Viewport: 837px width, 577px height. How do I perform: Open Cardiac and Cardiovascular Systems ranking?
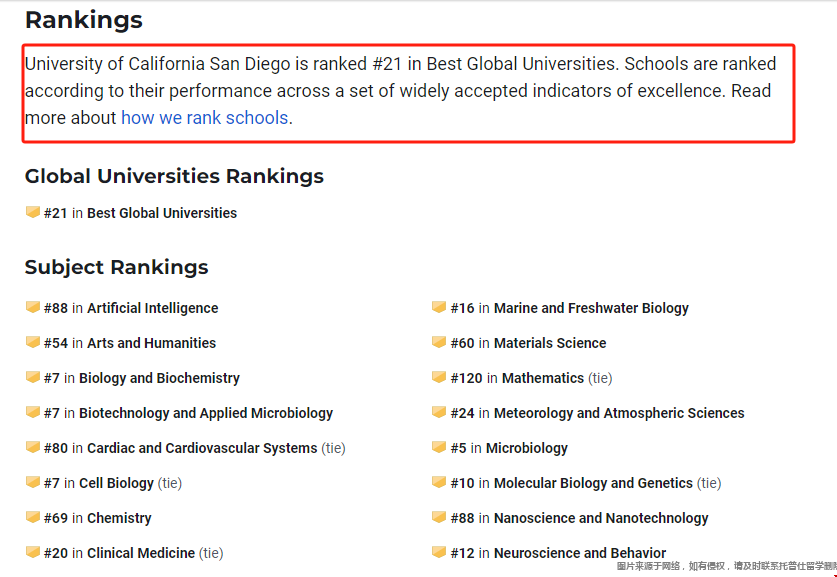(x=202, y=448)
